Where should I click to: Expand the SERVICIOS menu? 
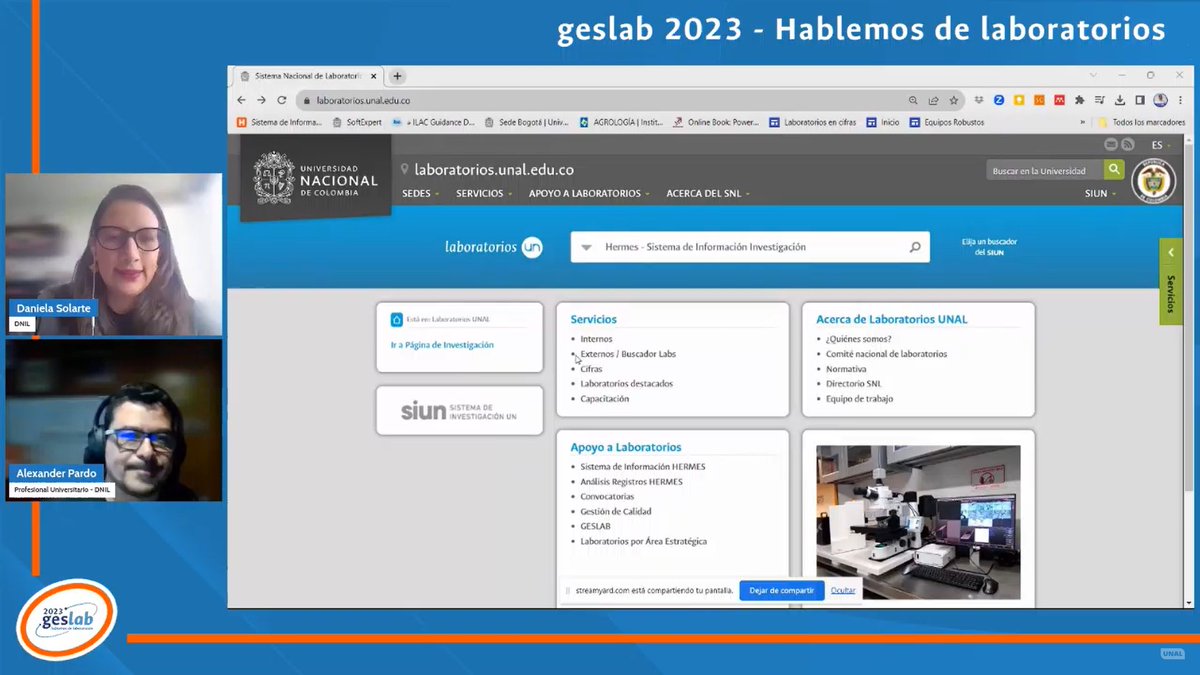(484, 193)
